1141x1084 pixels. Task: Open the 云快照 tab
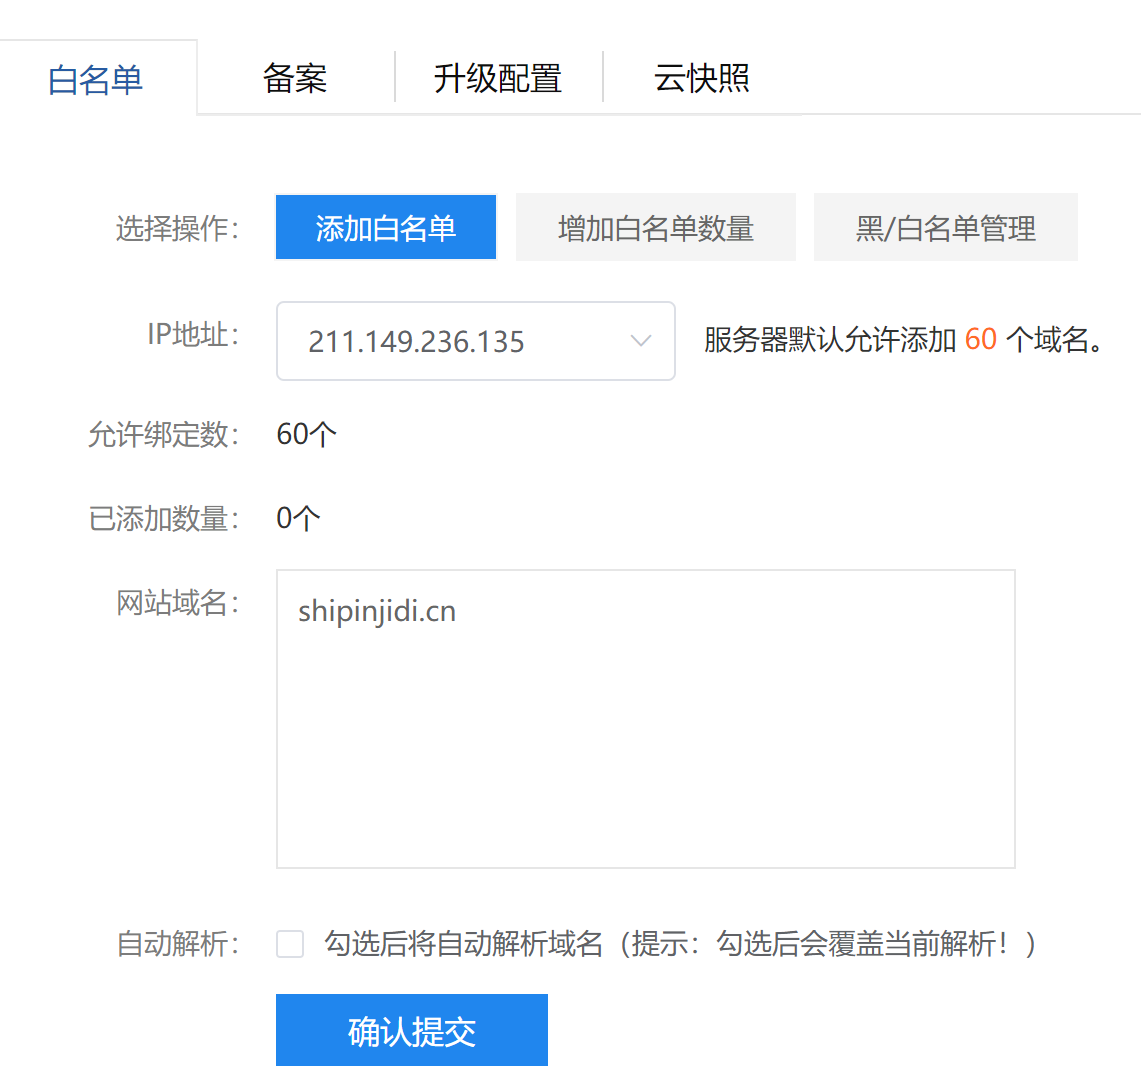tap(701, 78)
